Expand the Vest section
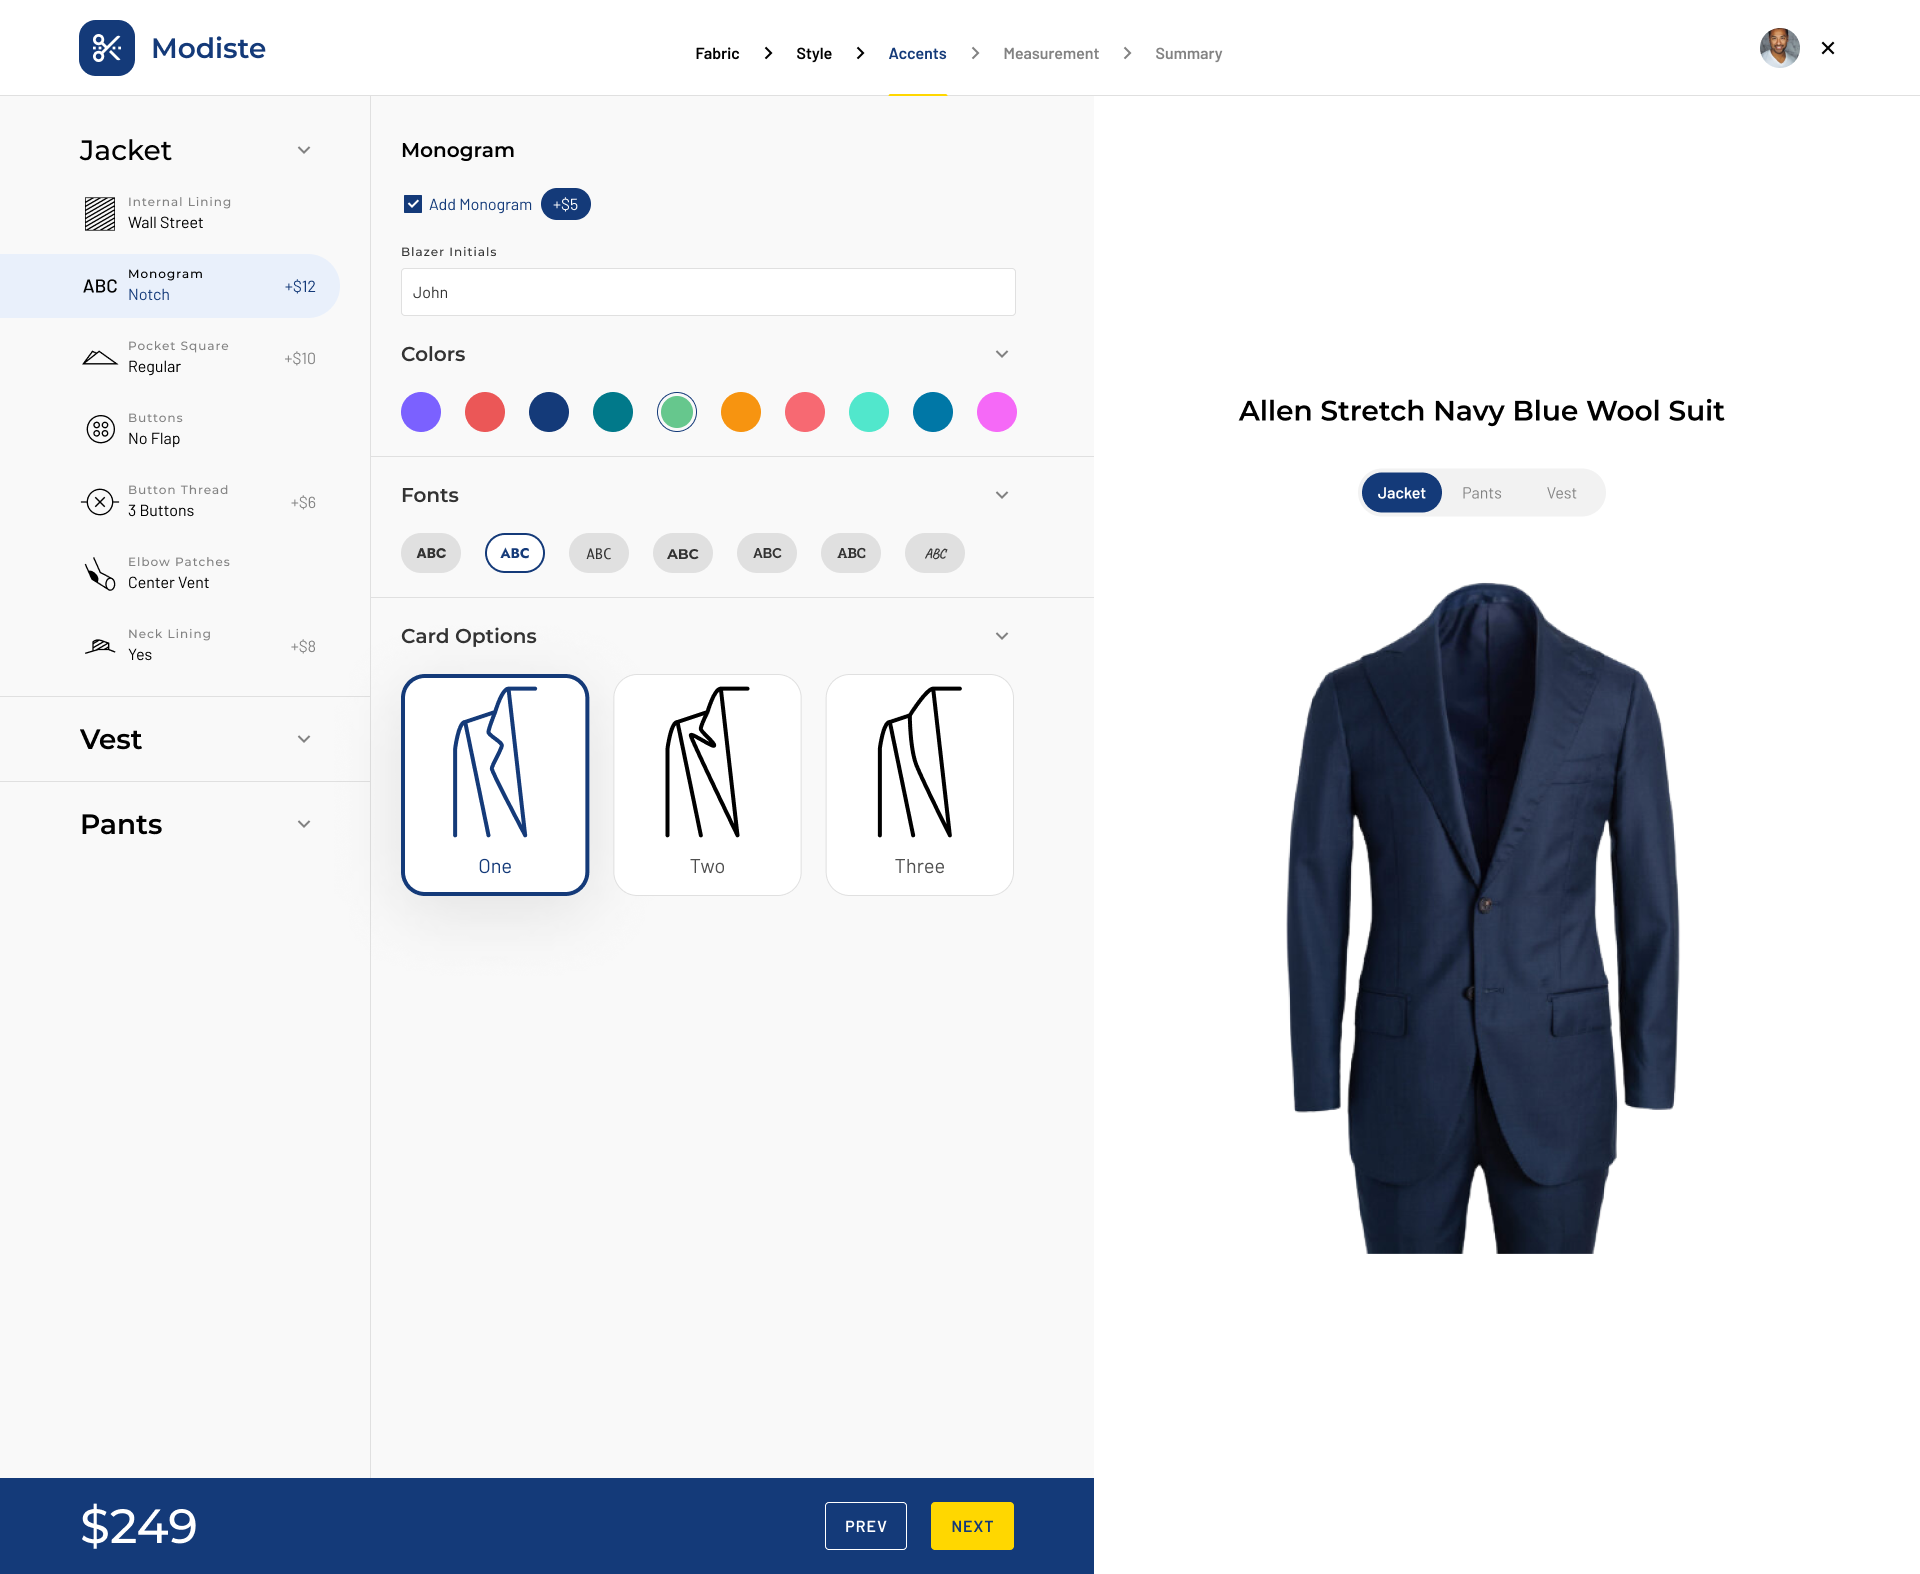 pyautogui.click(x=304, y=739)
